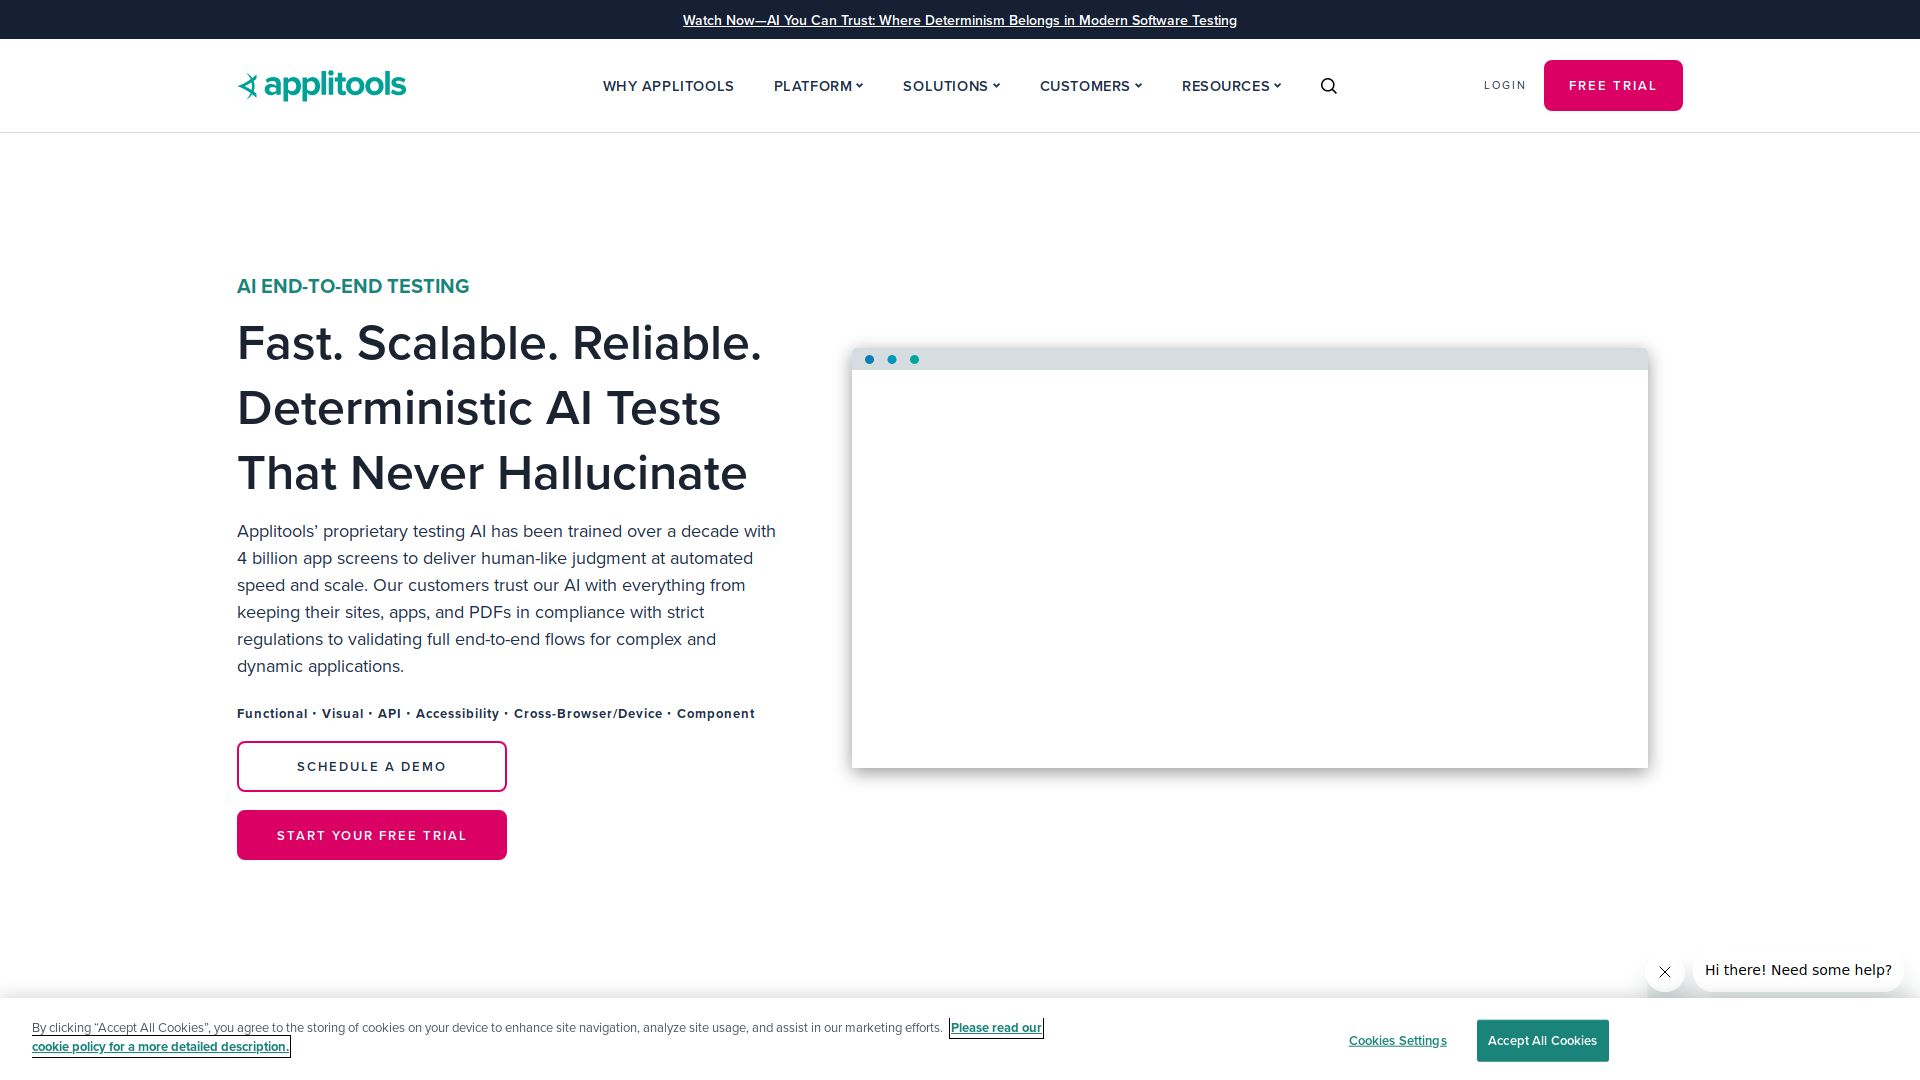Open the Watch Now banner link
Screen dimensions: 1920x1080
pos(959,20)
